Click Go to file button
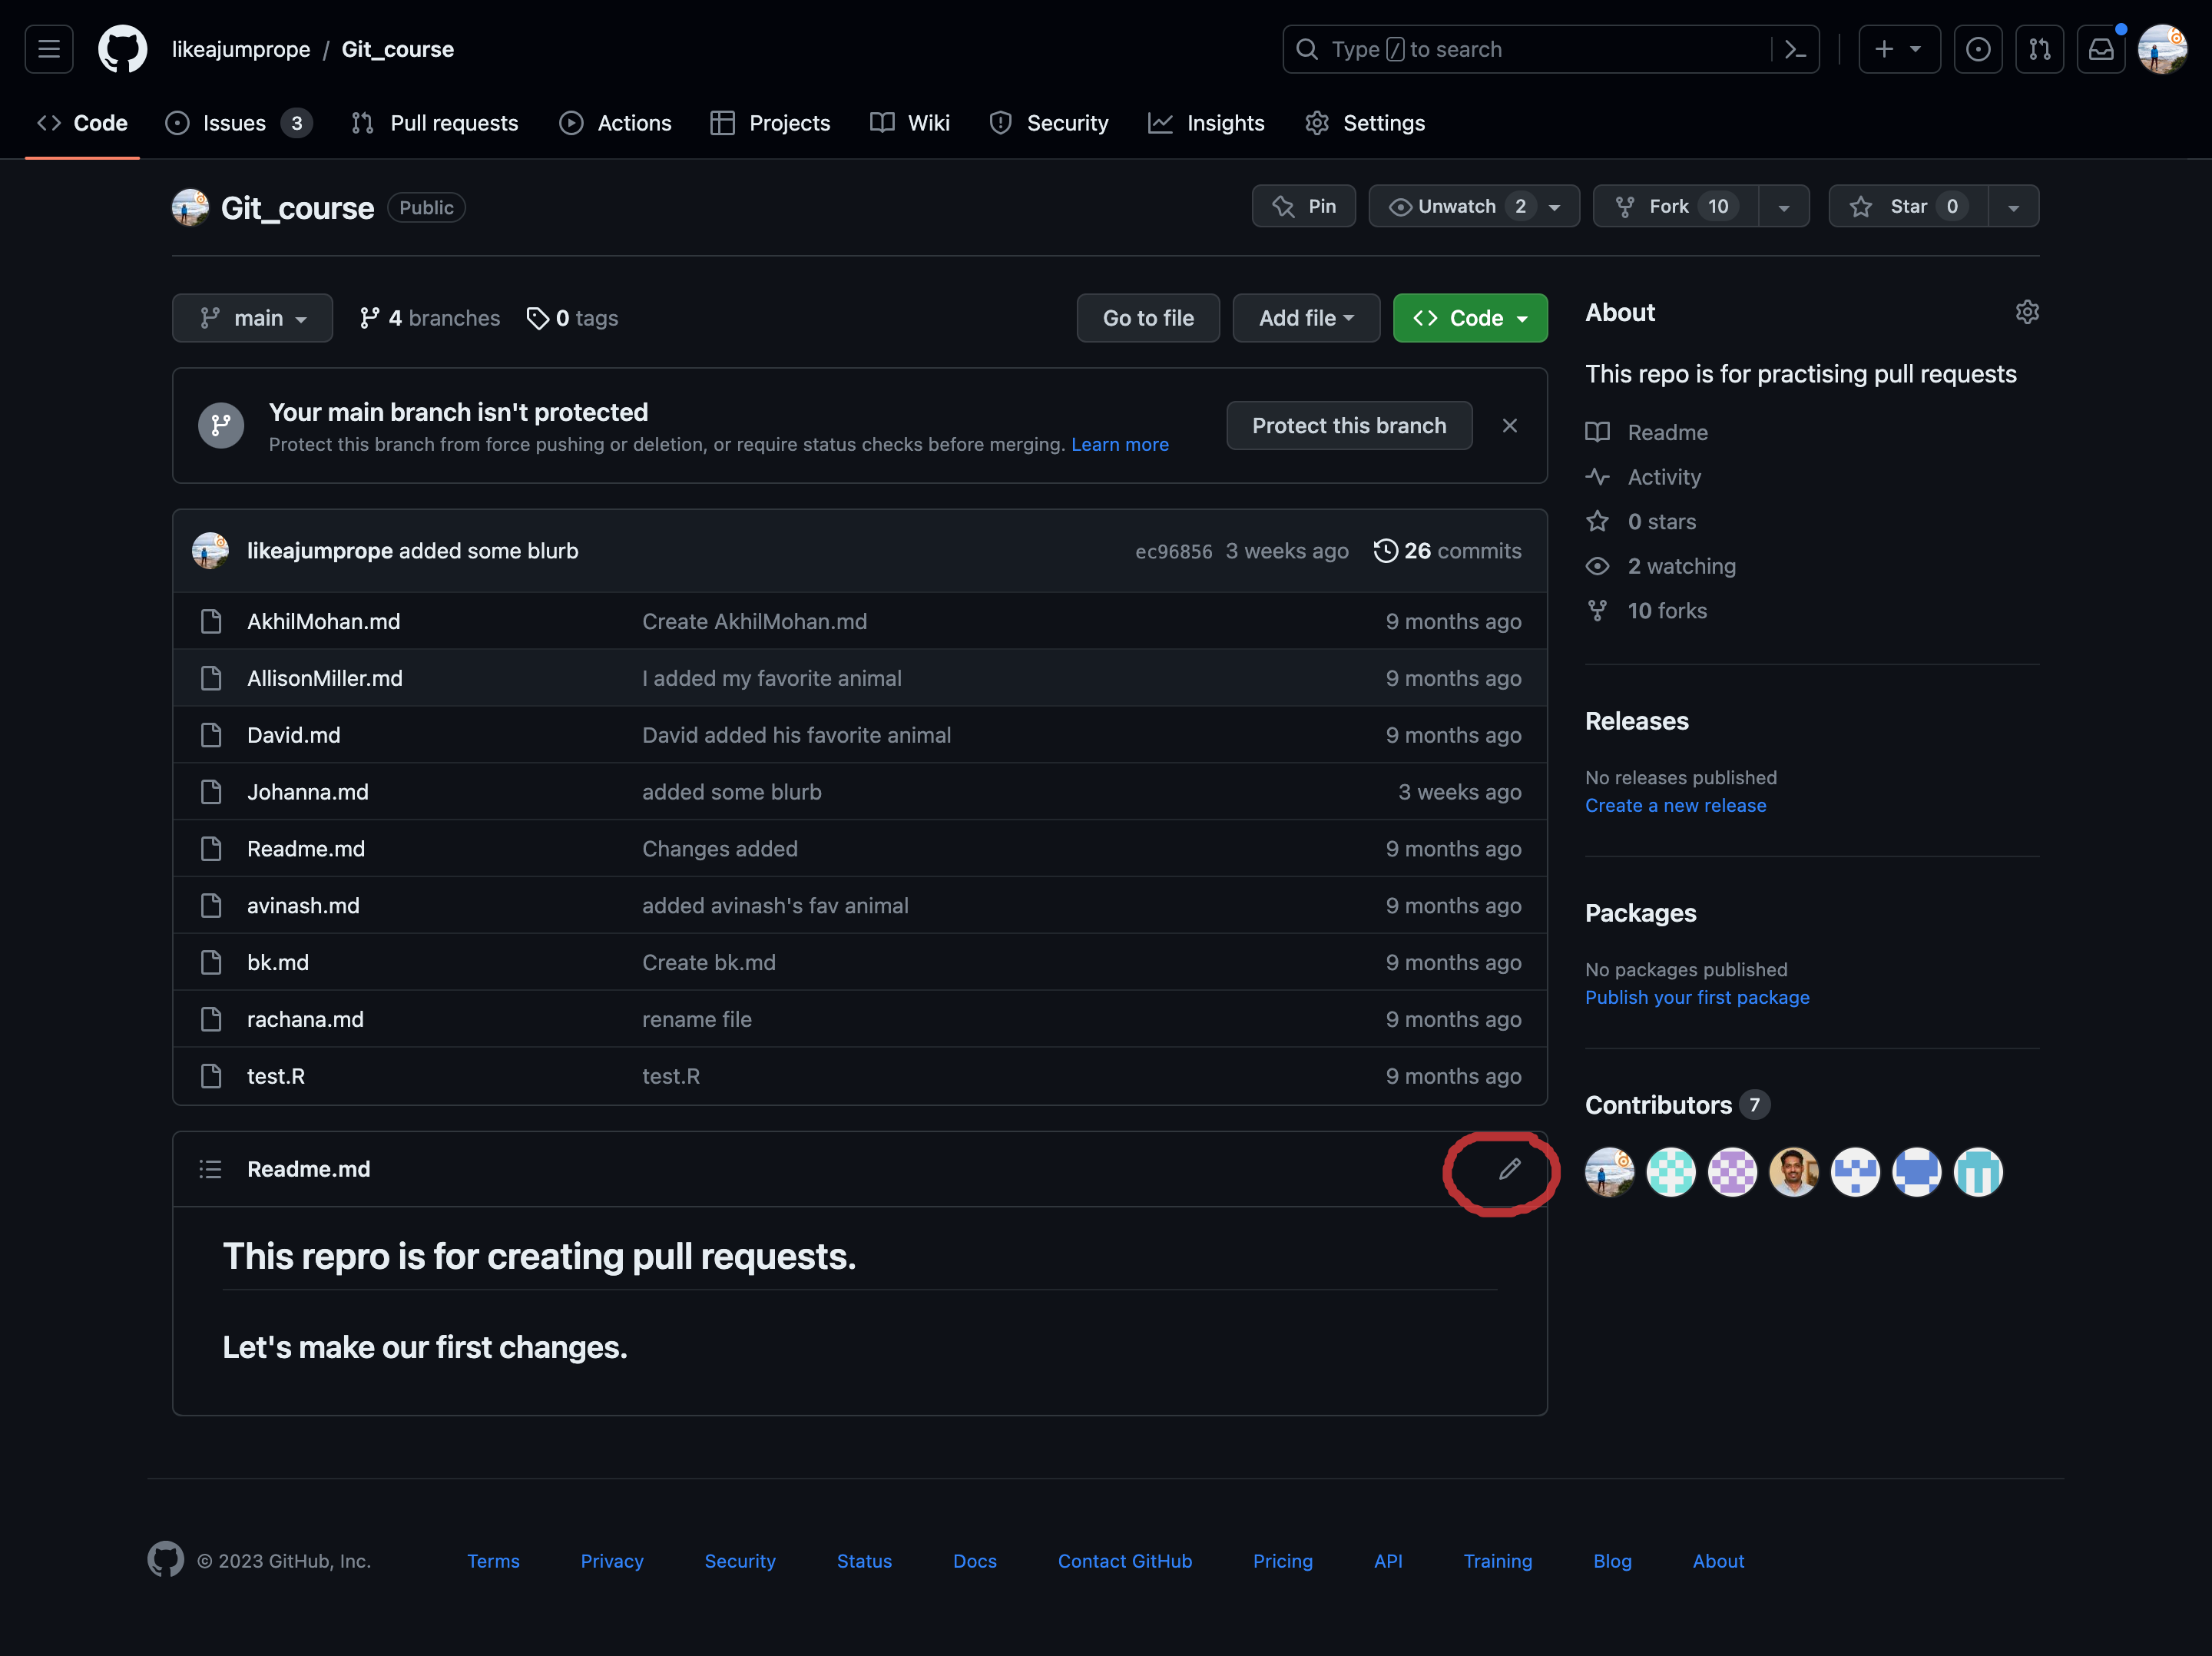The image size is (2212, 1656). click(1148, 318)
